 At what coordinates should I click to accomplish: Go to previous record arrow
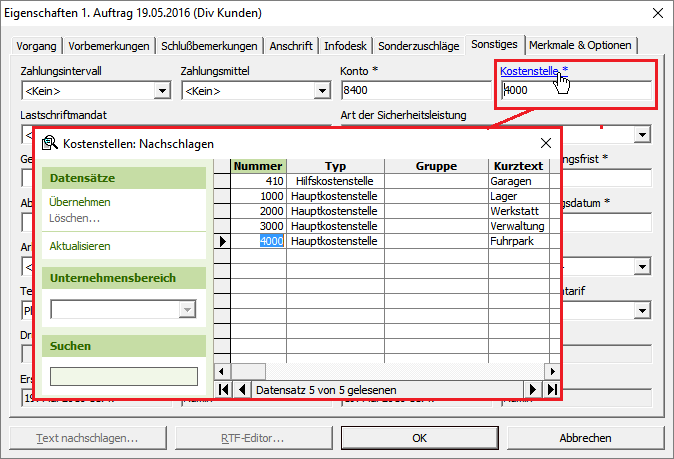click(x=241, y=389)
